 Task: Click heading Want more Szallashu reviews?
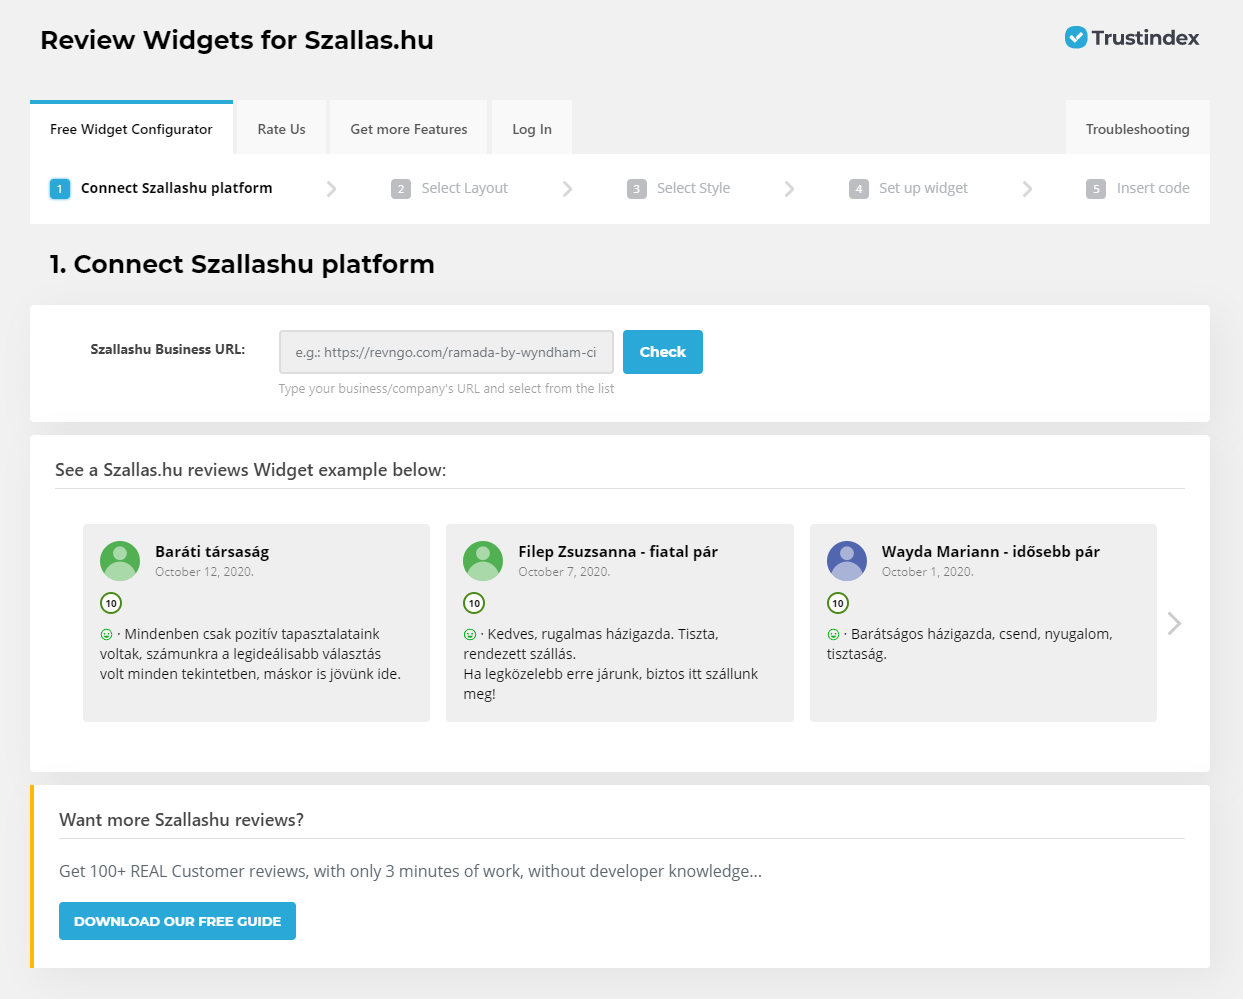click(x=181, y=820)
